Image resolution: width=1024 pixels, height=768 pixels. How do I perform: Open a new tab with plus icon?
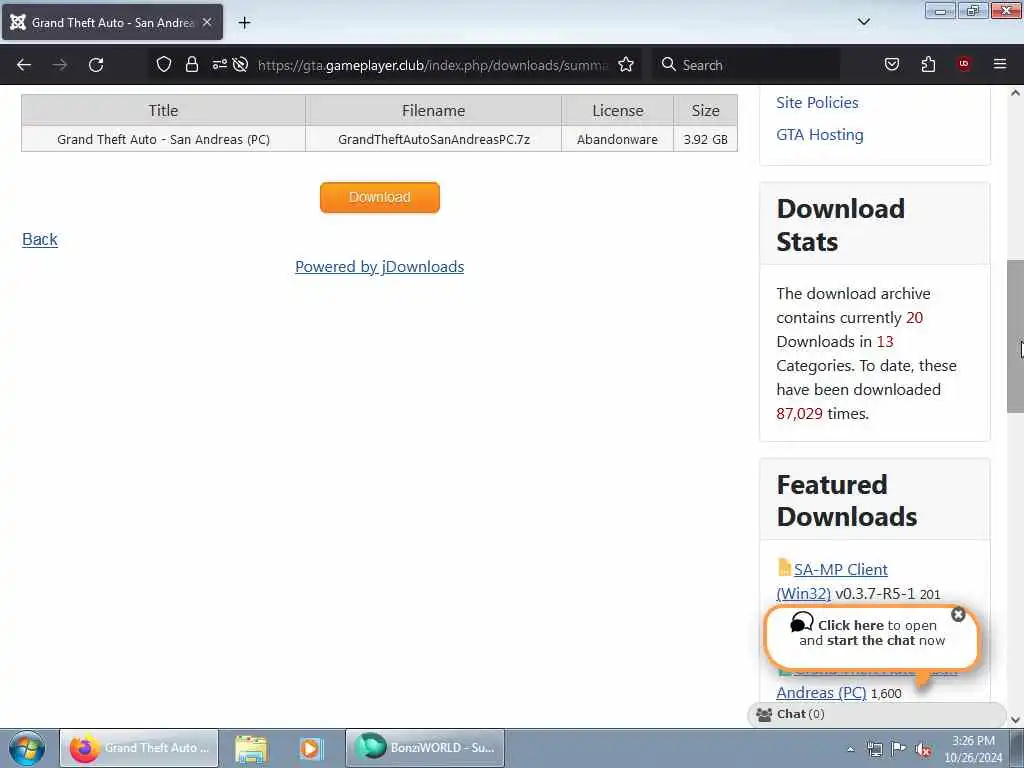[244, 23]
